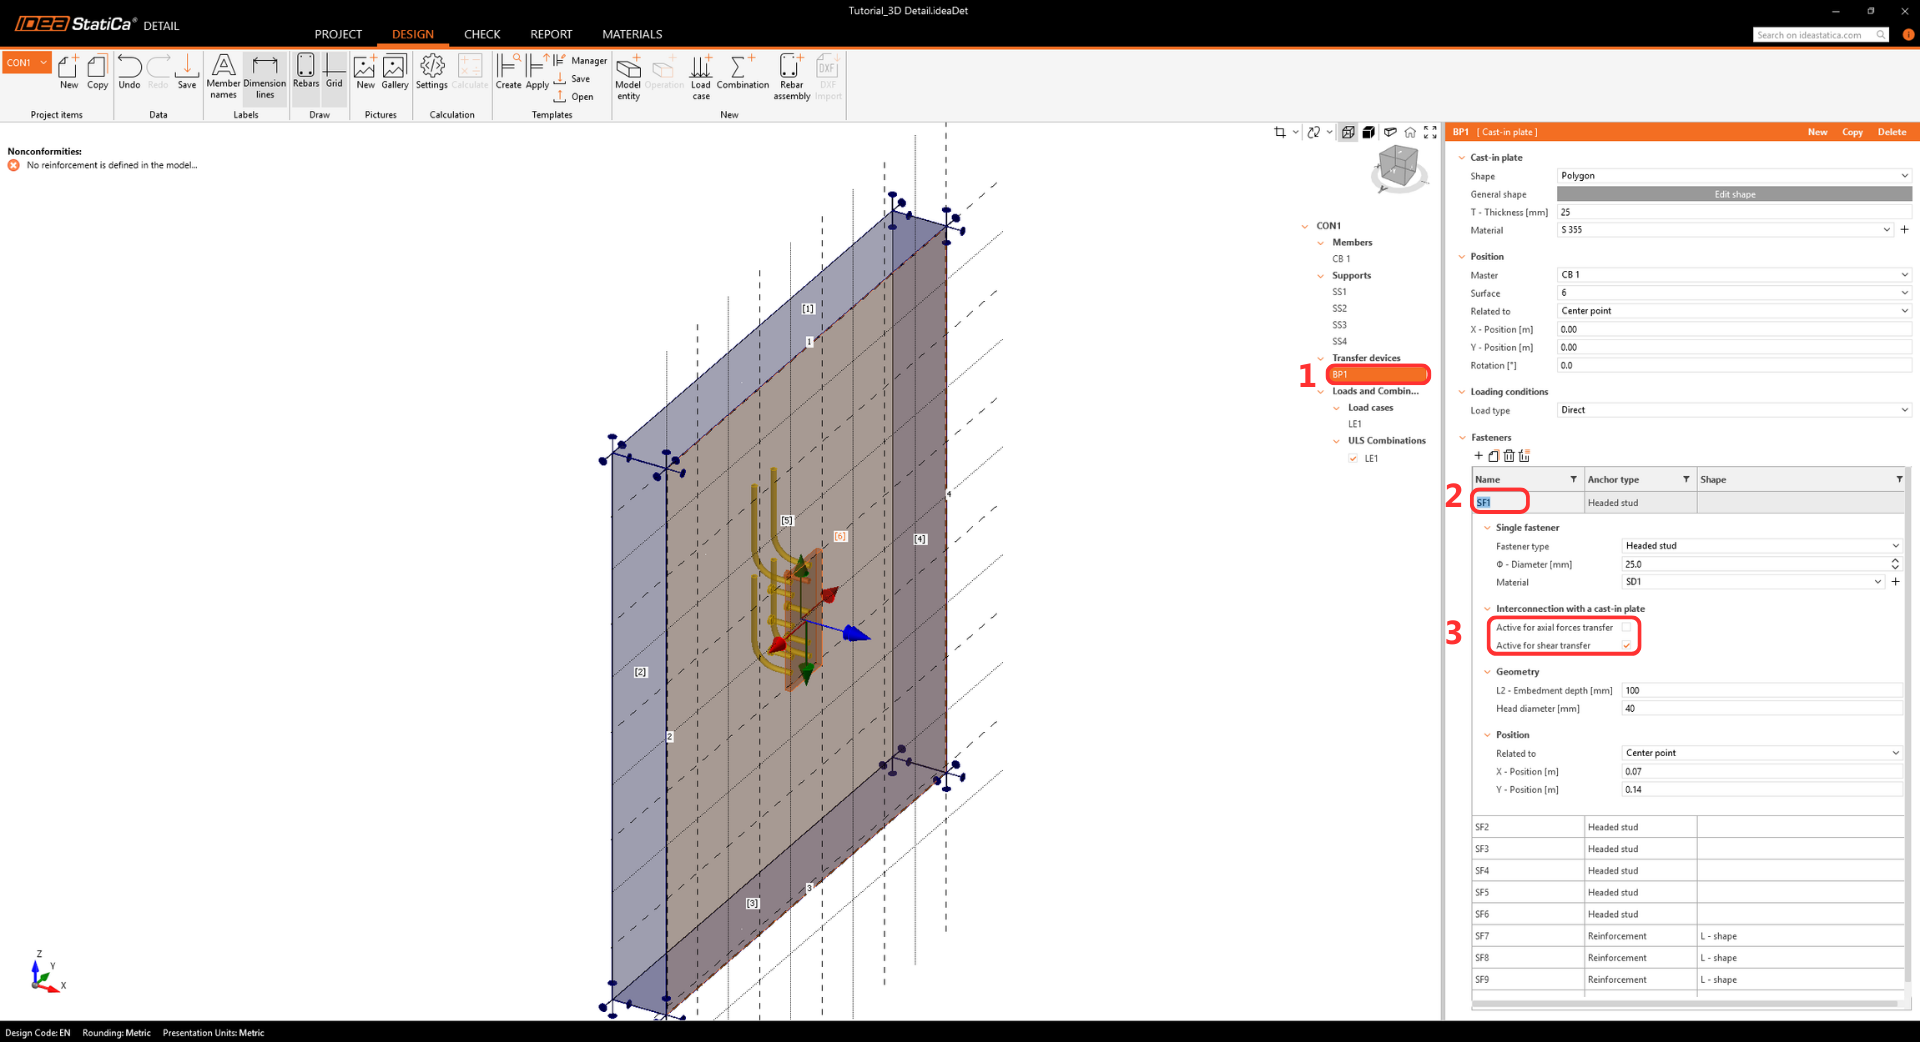Enable Active for axial forces transfer
The width and height of the screenshot is (1920, 1042).
tap(1627, 628)
